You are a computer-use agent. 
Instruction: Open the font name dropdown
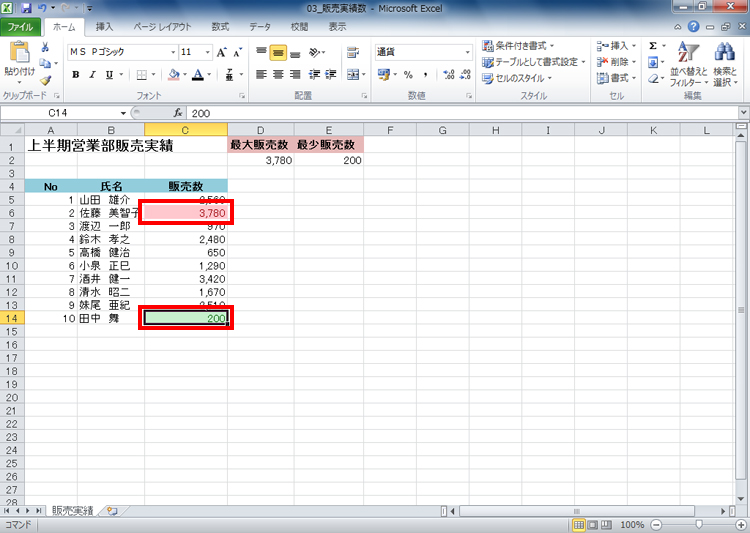point(173,52)
